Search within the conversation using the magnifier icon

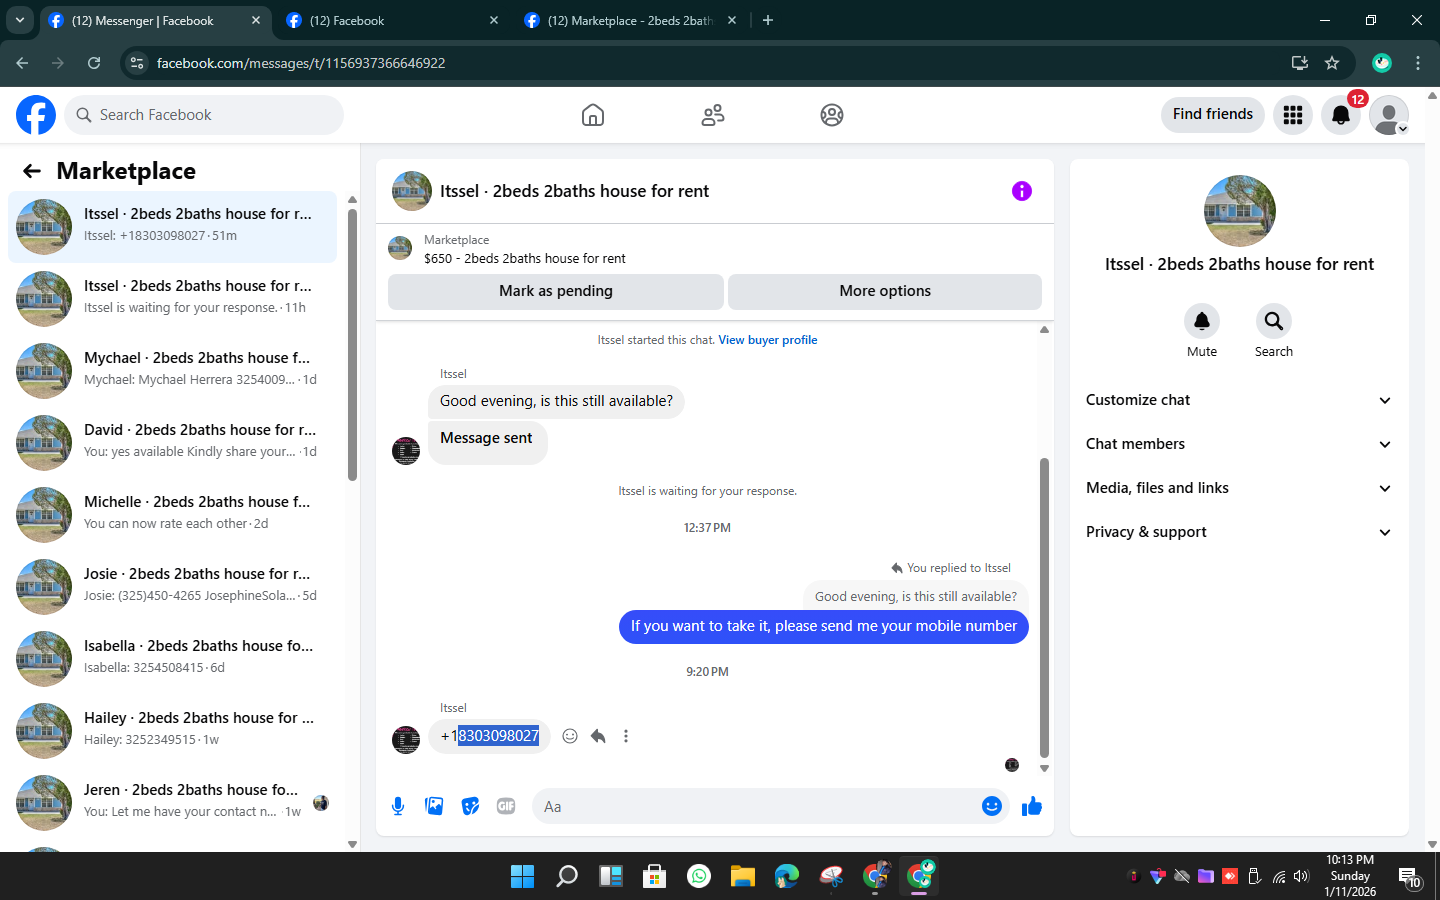[1273, 321]
